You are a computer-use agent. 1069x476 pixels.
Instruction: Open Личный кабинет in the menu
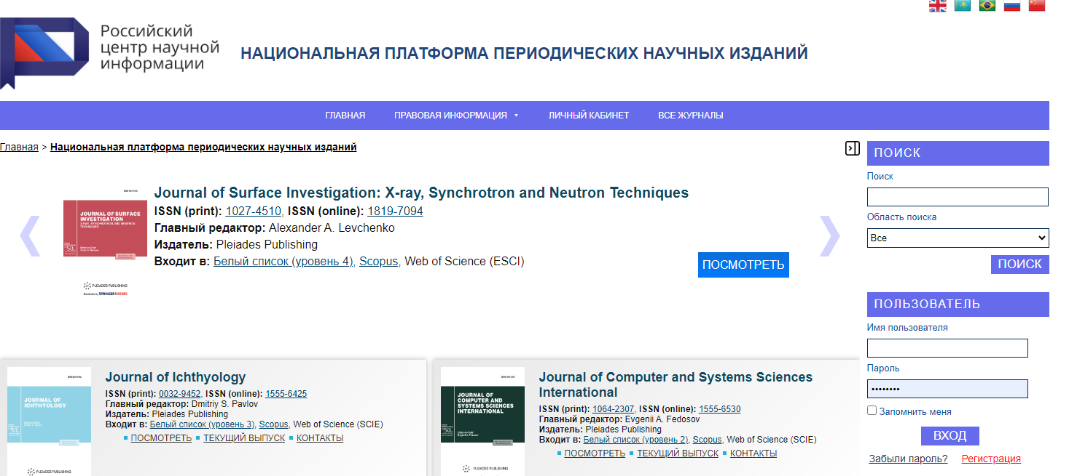588,115
